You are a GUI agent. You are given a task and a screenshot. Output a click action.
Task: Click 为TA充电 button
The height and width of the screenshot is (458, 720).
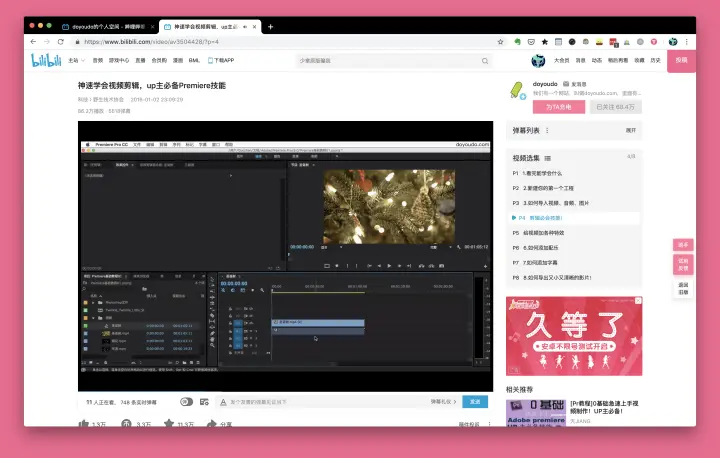[x=559, y=107]
